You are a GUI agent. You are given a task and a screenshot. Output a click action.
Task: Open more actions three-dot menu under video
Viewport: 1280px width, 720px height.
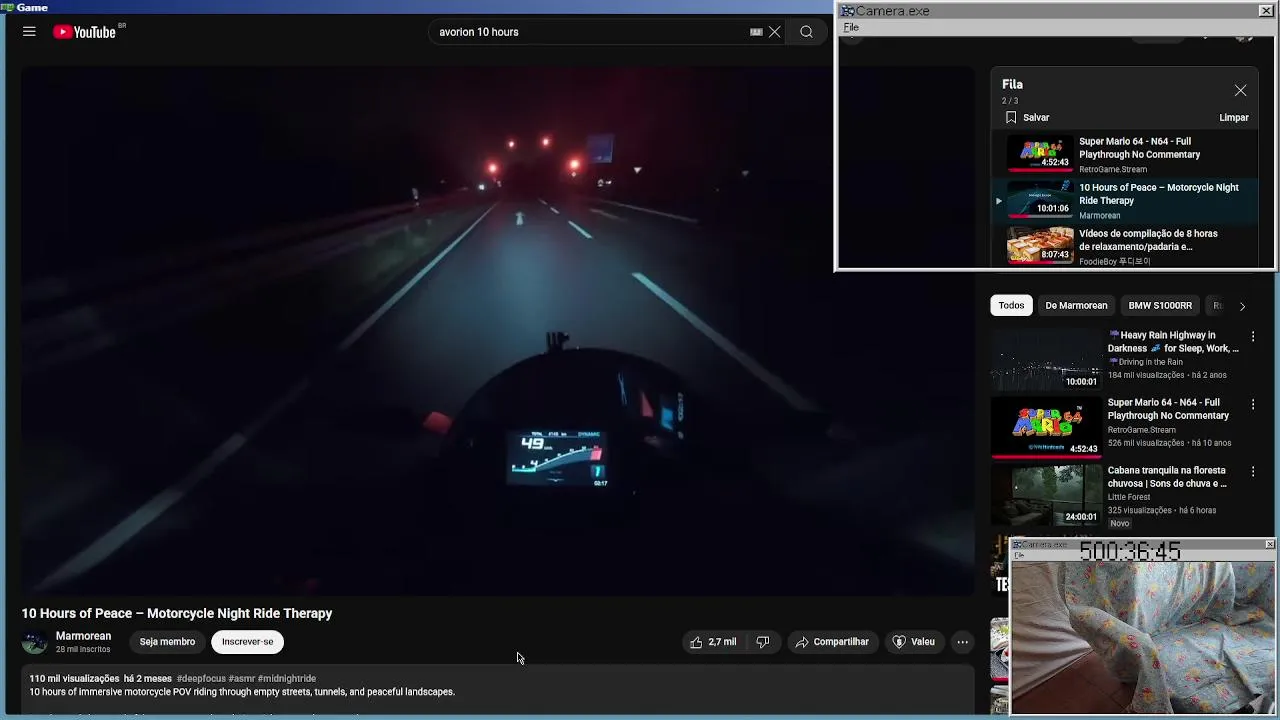click(x=962, y=642)
